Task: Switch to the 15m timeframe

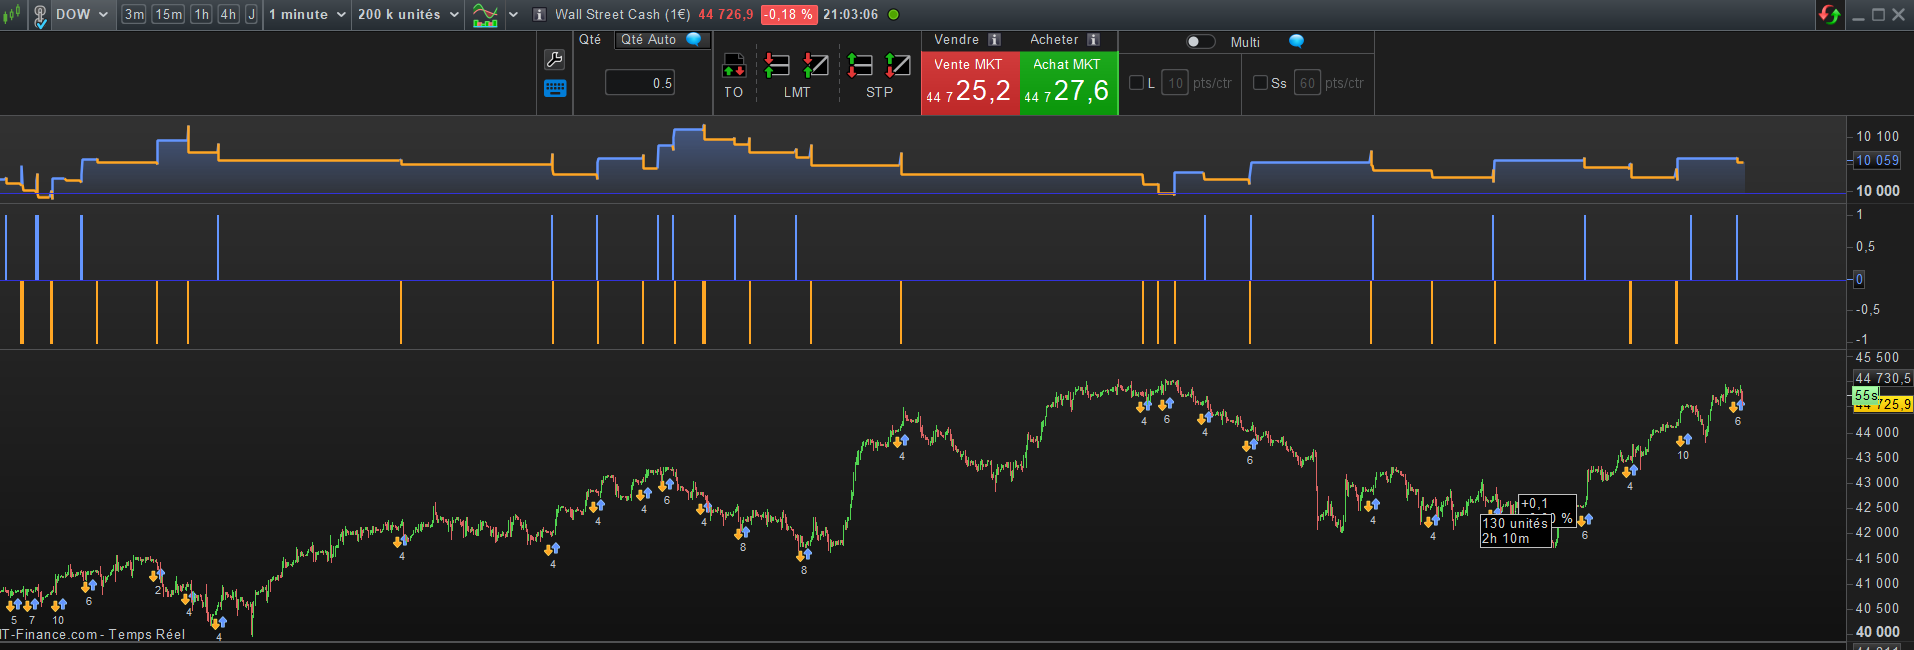Action: 168,14
